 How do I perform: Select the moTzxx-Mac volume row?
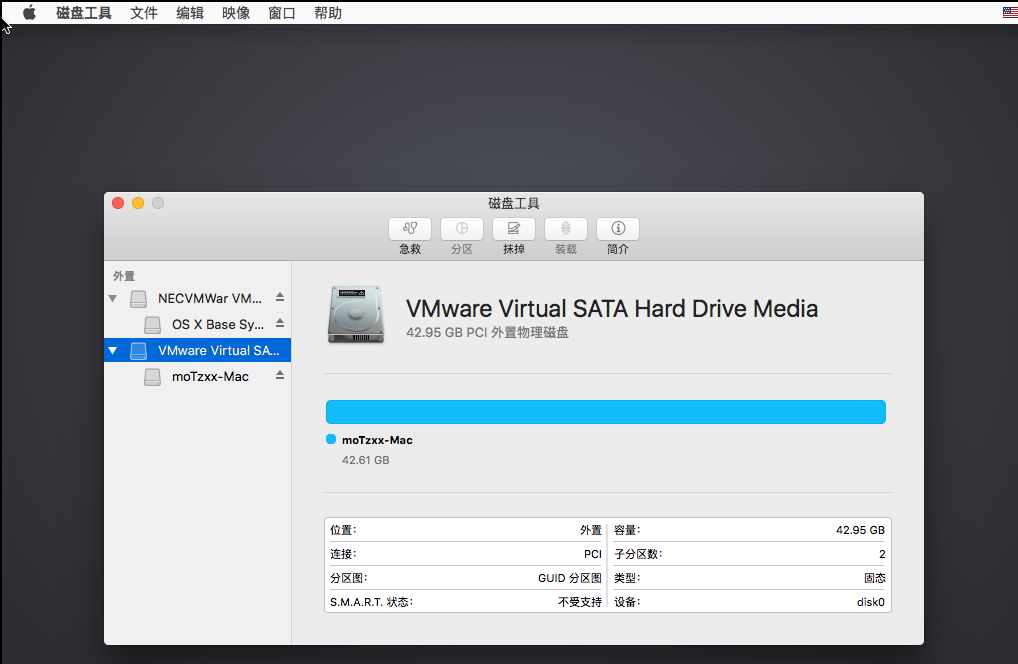pos(197,376)
